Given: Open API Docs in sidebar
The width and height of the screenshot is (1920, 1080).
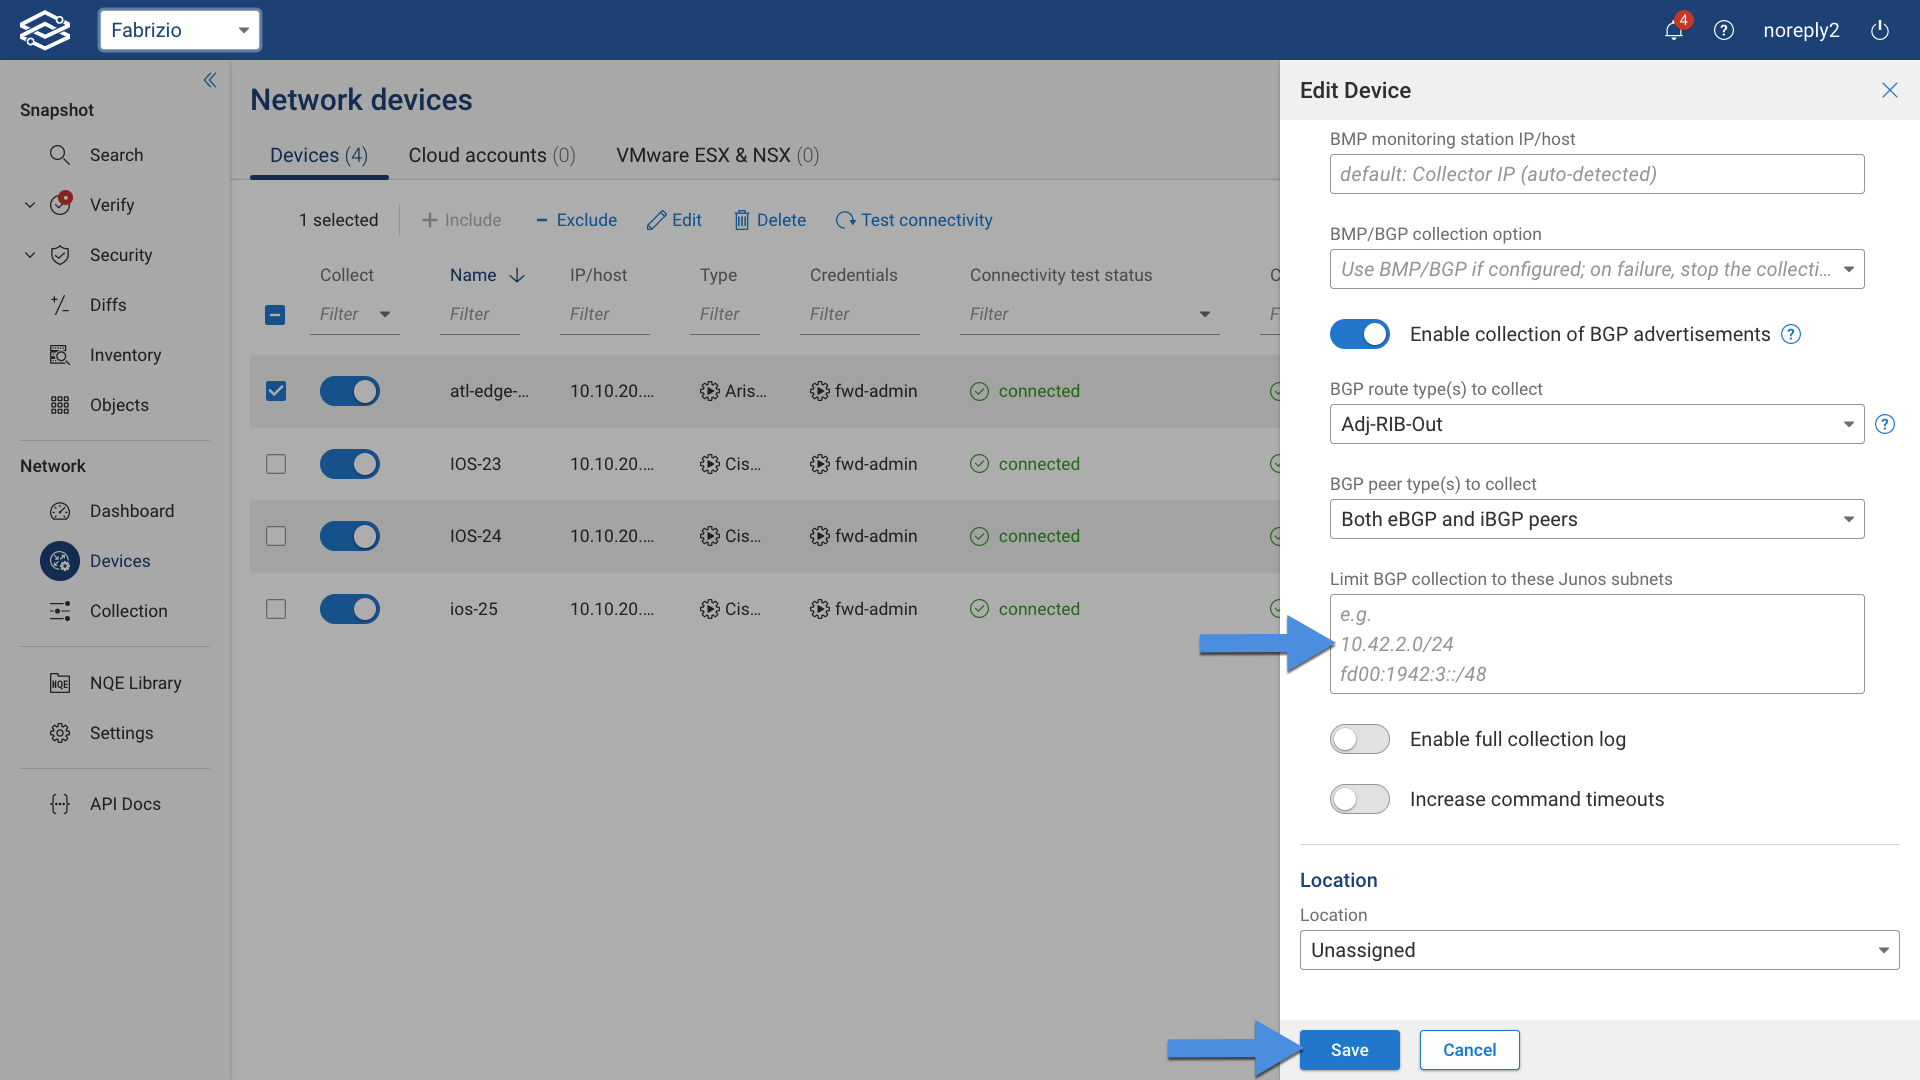Looking at the screenshot, I should [x=125, y=804].
